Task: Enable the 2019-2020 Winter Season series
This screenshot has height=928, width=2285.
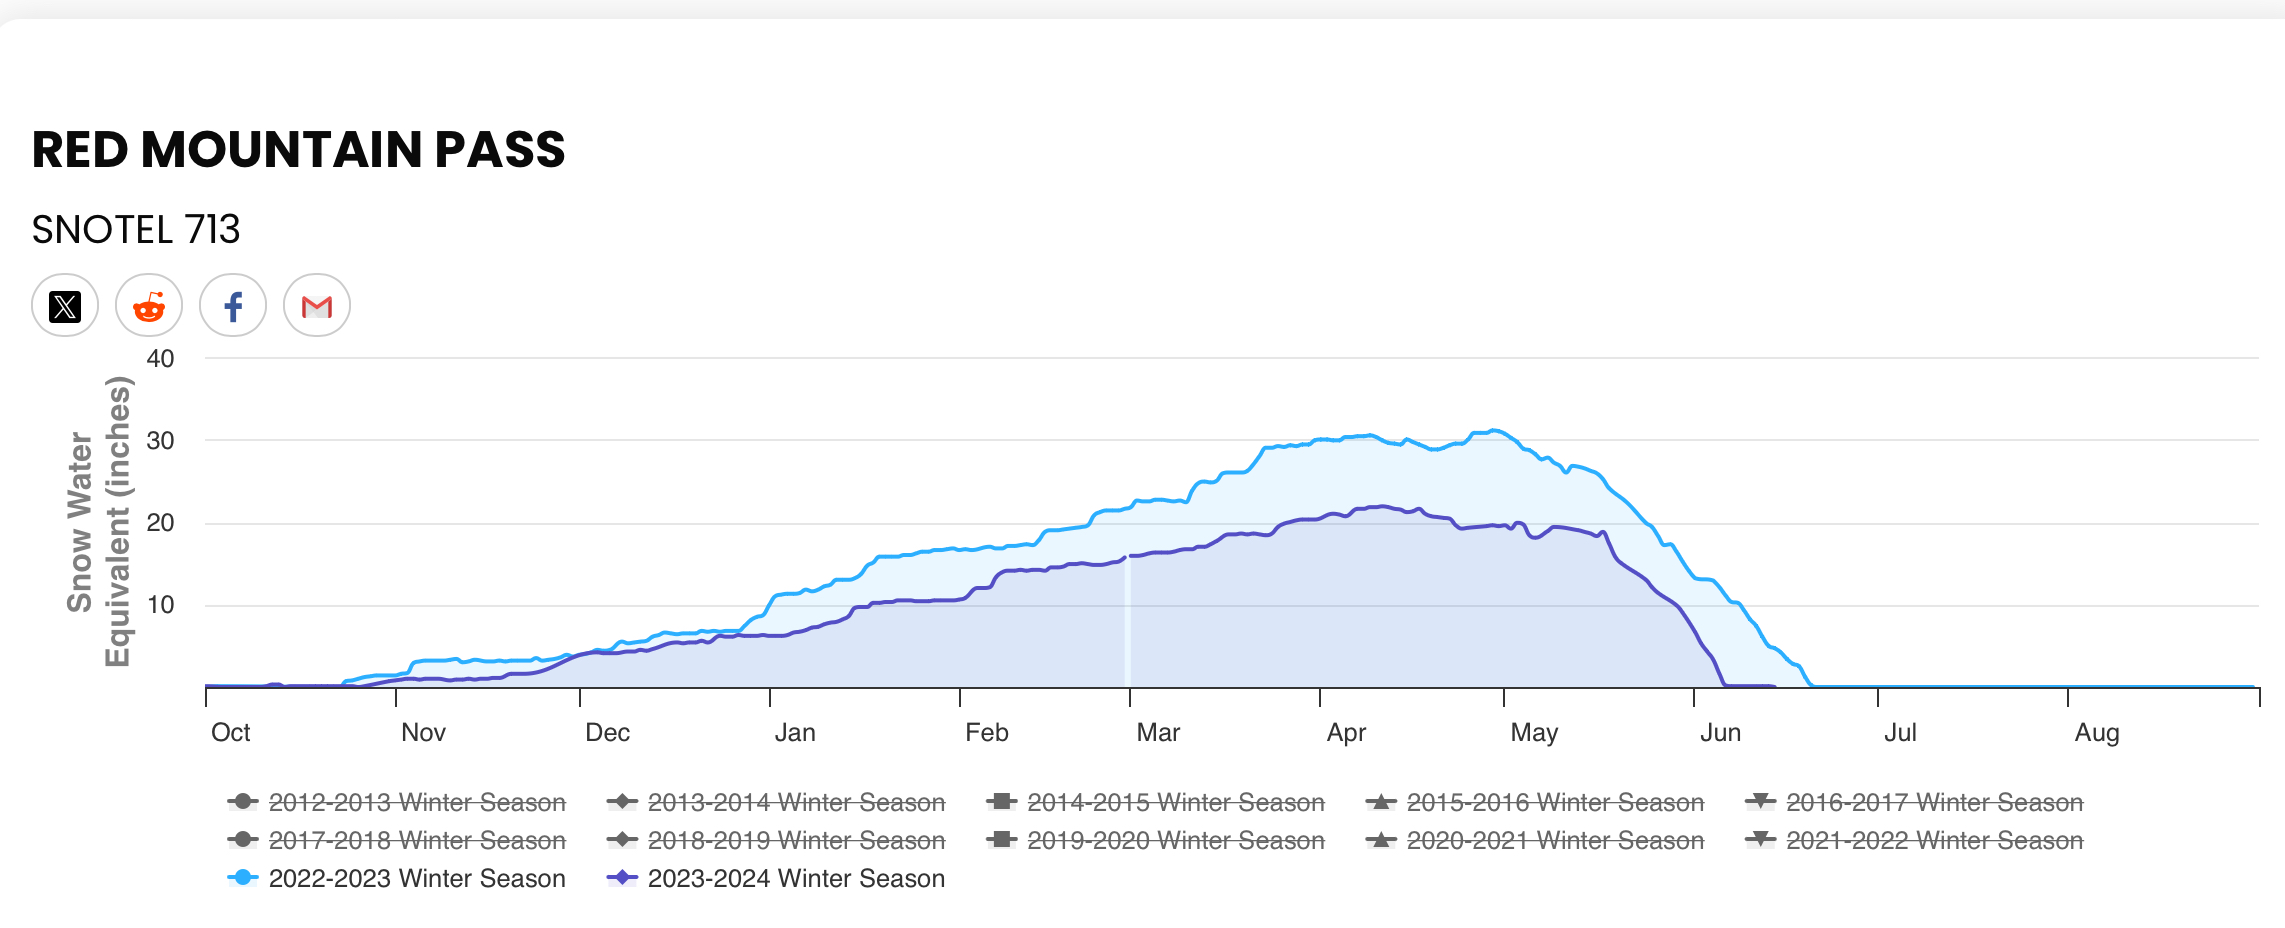Action: pyautogui.click(x=1175, y=841)
